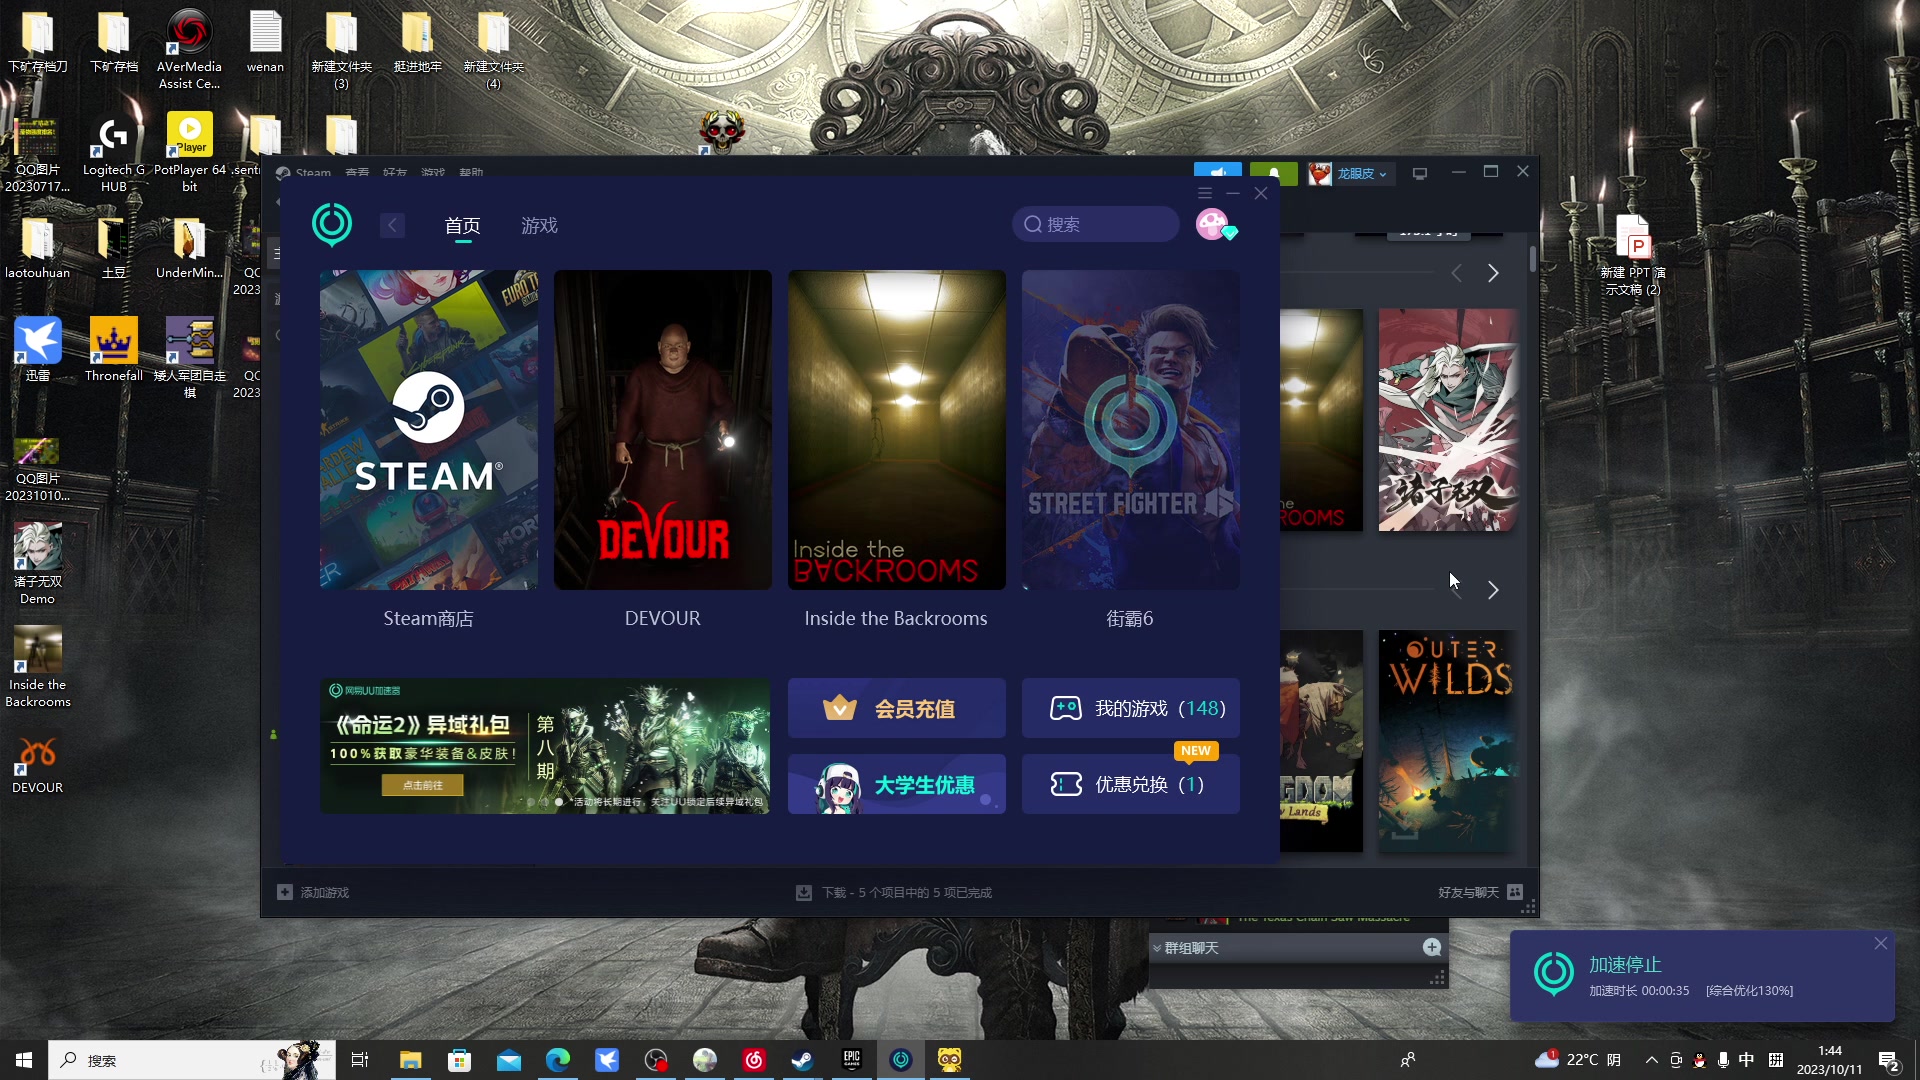Open File Explorer from the taskbar

pyautogui.click(x=411, y=1060)
